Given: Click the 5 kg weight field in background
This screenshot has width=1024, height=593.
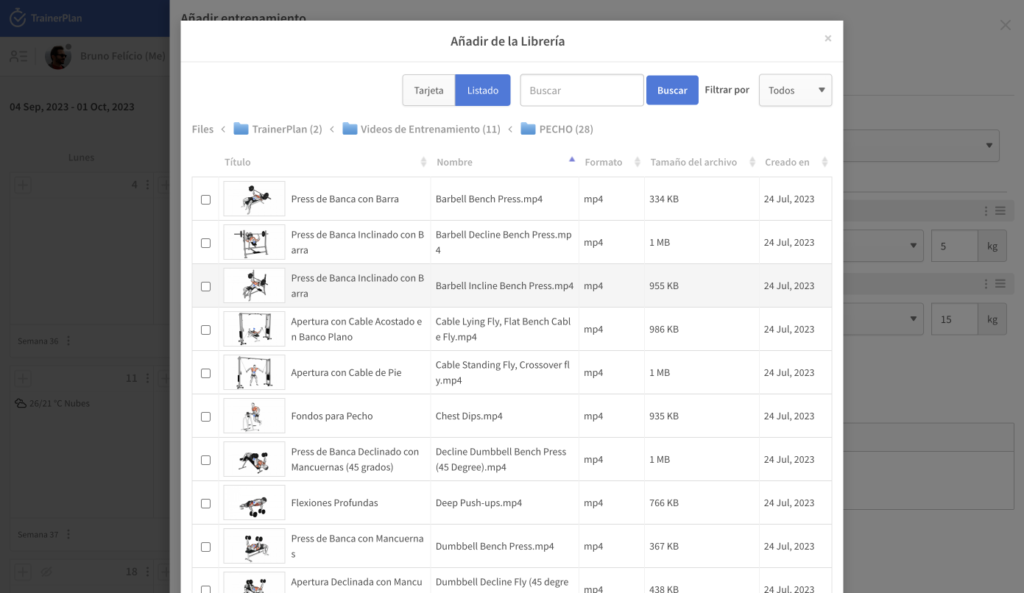Looking at the screenshot, I should click(955, 246).
